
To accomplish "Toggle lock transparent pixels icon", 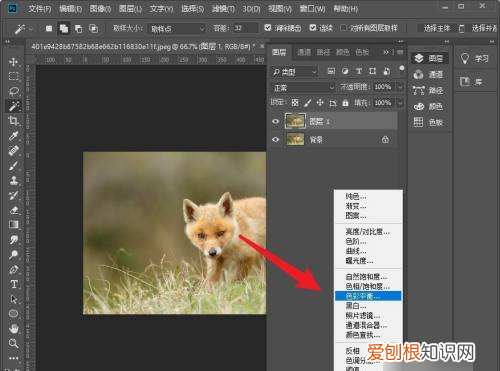I will click(x=295, y=103).
